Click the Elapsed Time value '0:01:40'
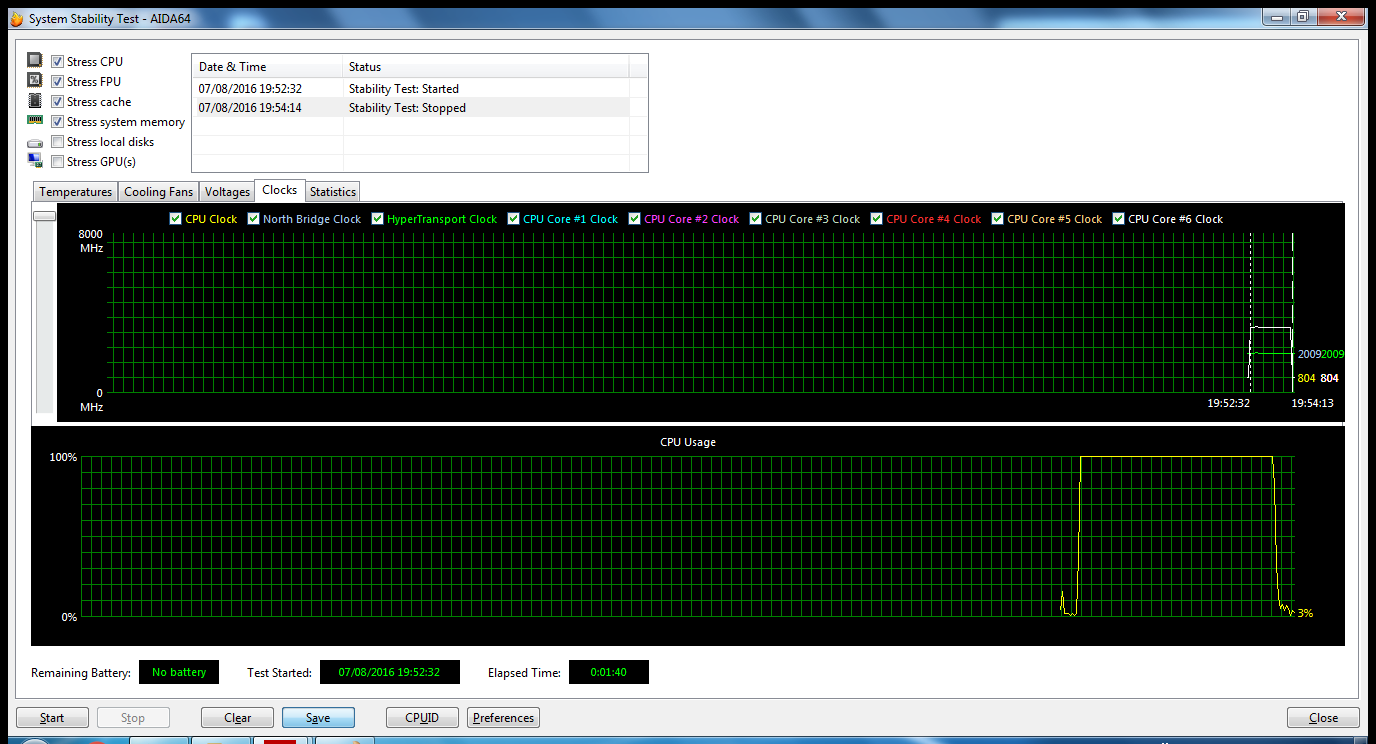Viewport: 1376px width, 744px height. point(609,672)
